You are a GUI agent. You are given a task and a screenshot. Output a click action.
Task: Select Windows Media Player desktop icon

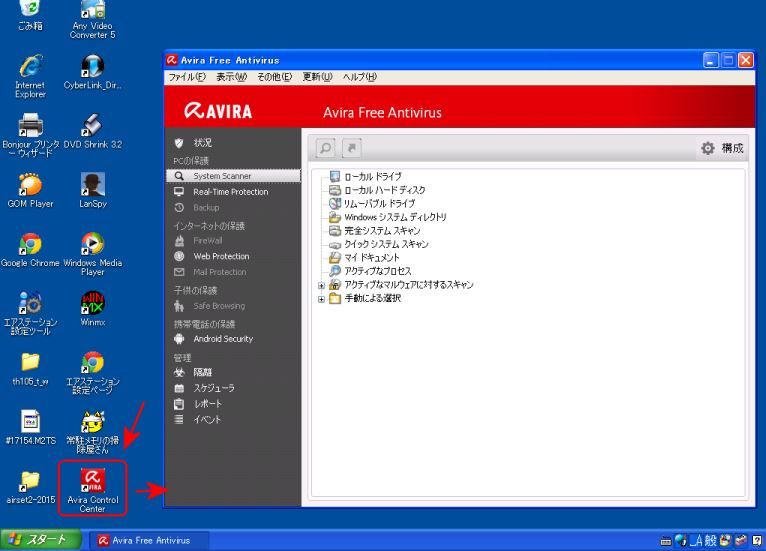[92, 254]
